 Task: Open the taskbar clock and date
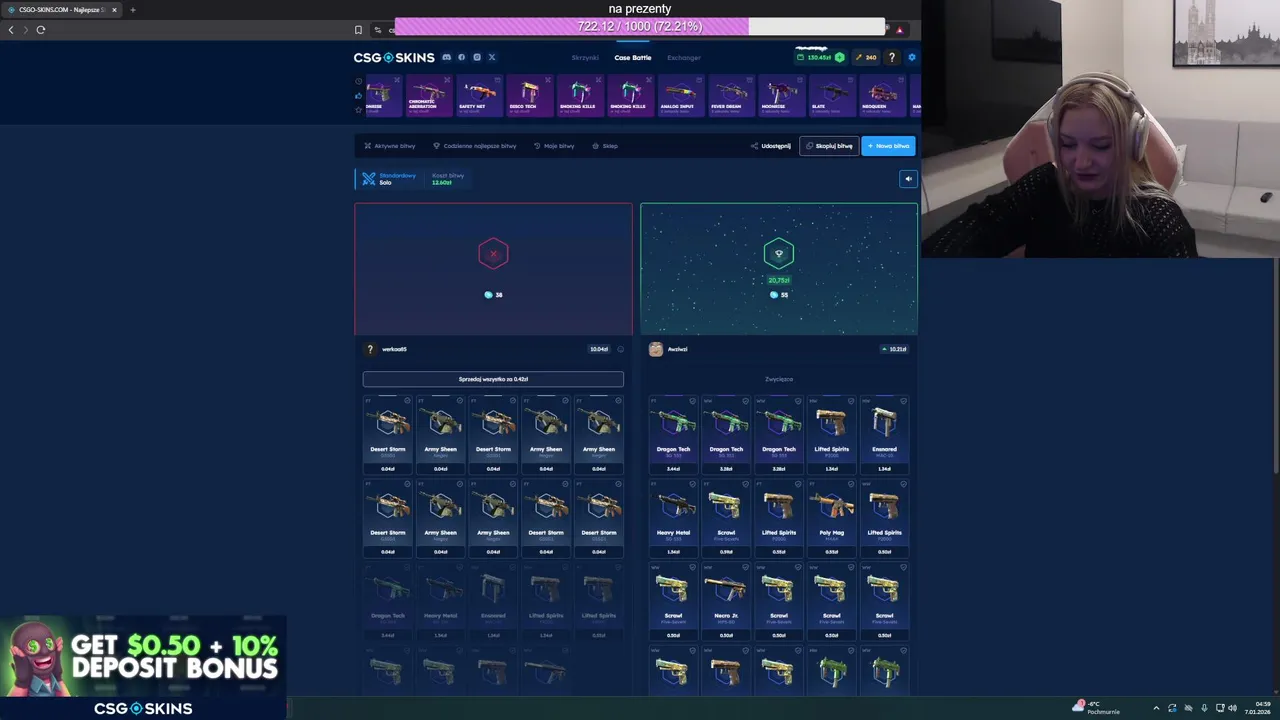point(1257,708)
